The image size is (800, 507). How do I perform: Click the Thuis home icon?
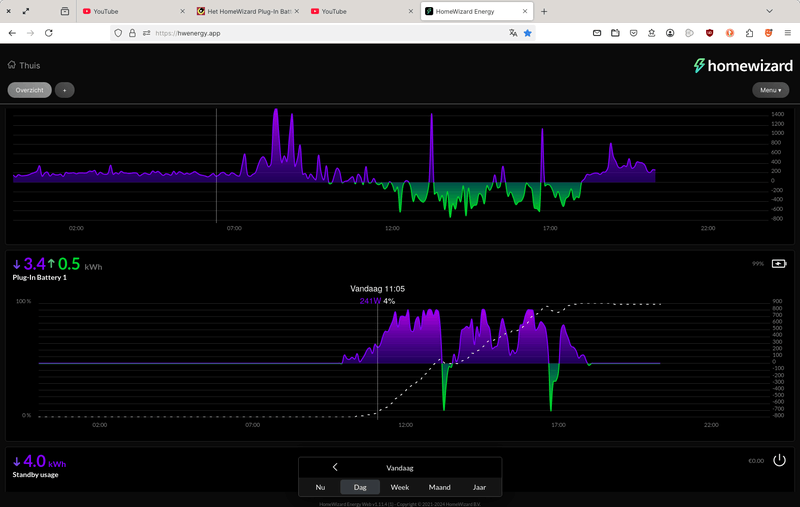point(12,65)
